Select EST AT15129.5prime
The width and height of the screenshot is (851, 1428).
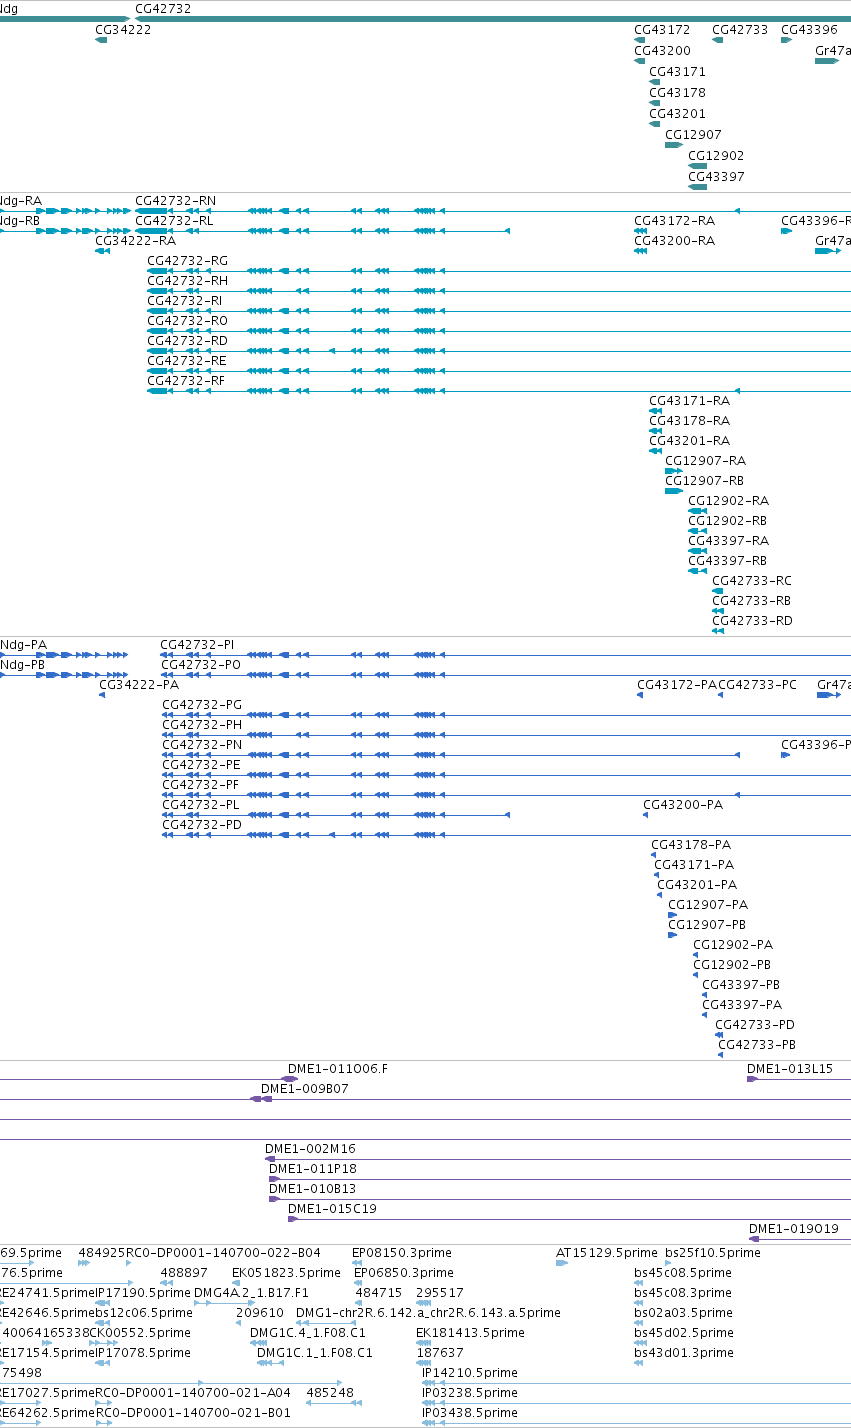607,1253
